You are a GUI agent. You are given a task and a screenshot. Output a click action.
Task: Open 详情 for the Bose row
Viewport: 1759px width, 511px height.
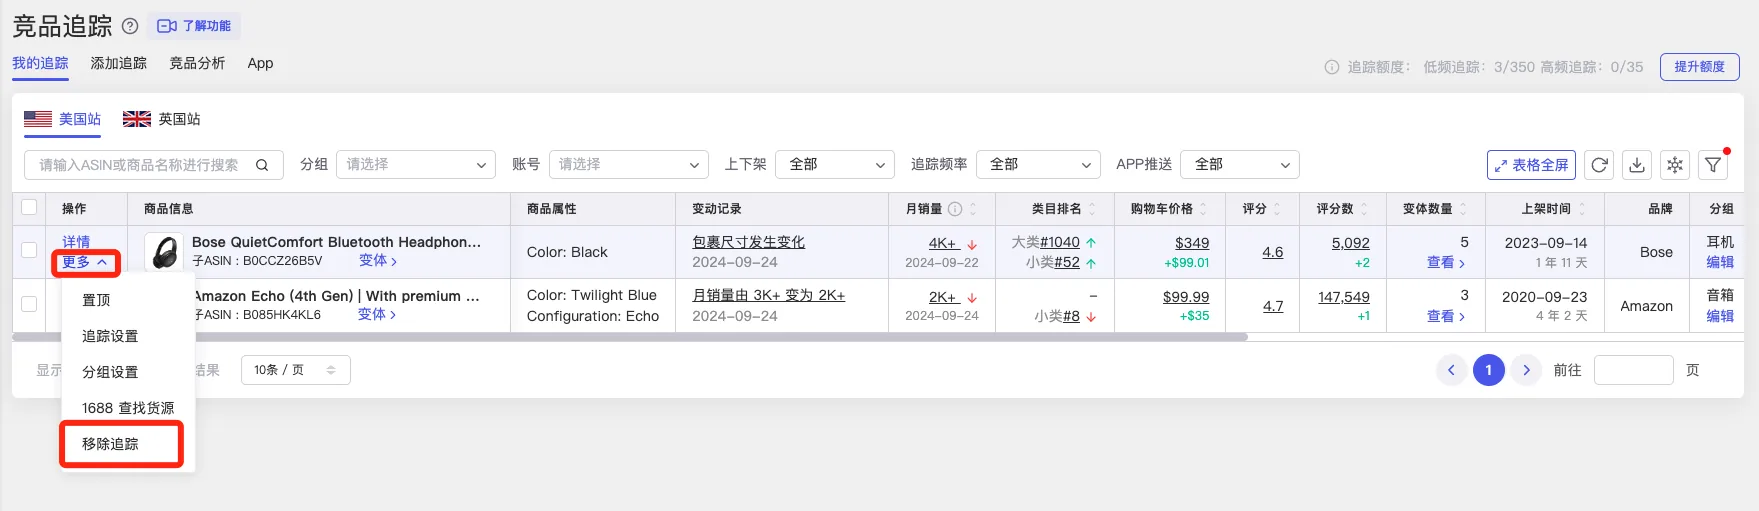point(76,242)
